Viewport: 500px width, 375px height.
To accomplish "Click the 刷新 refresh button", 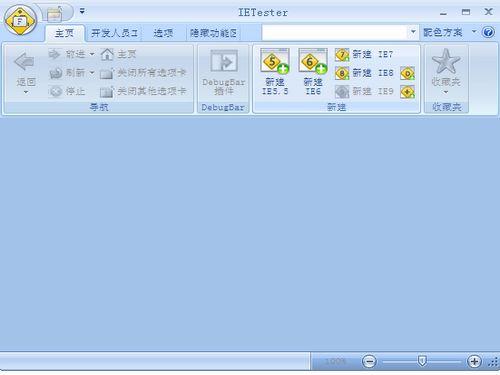I will pos(67,73).
